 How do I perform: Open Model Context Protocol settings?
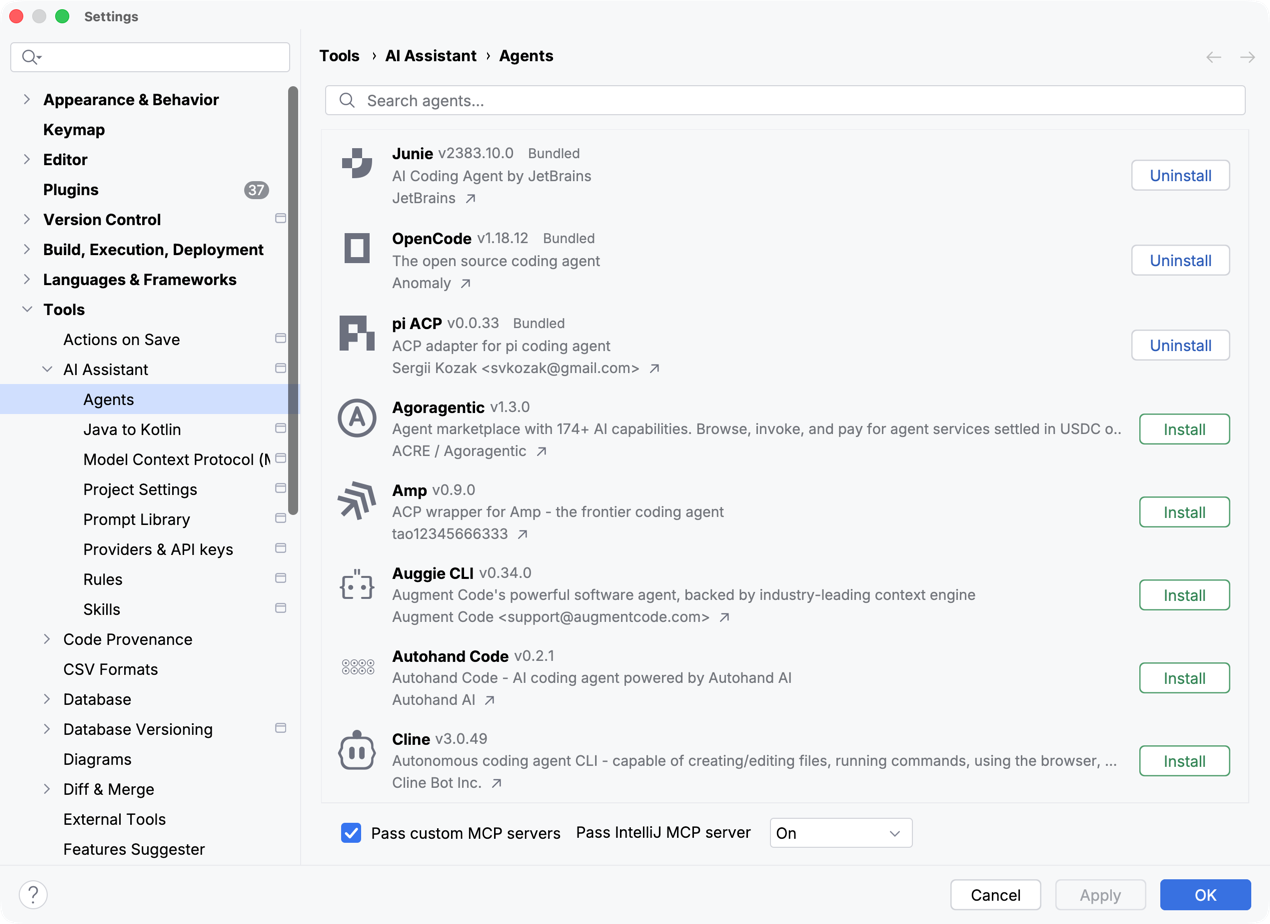coord(176,460)
